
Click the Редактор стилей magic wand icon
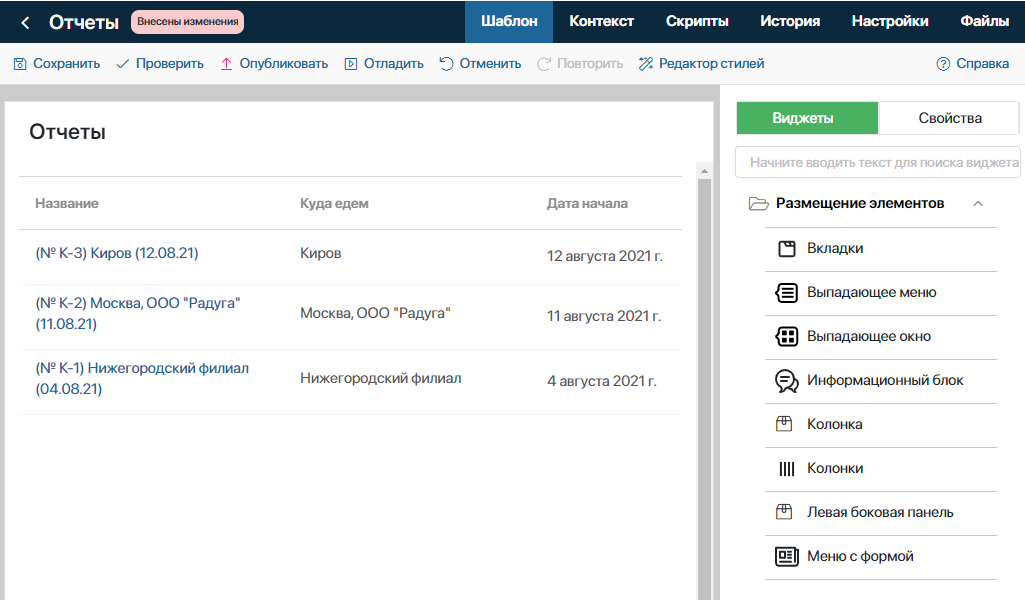646,64
